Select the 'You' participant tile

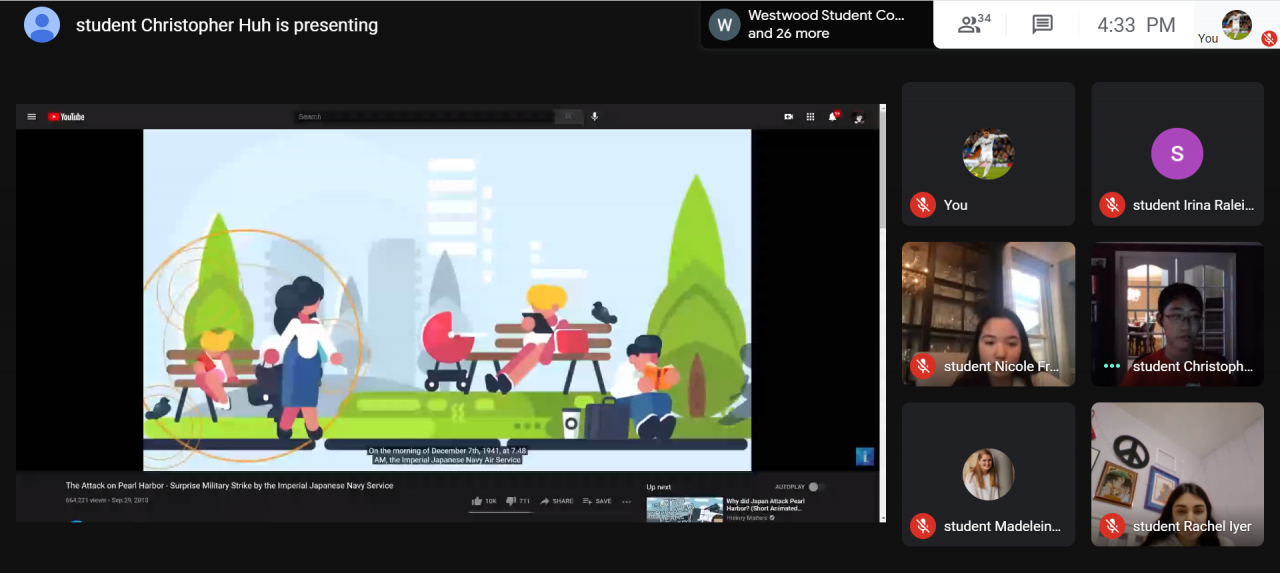coord(988,154)
